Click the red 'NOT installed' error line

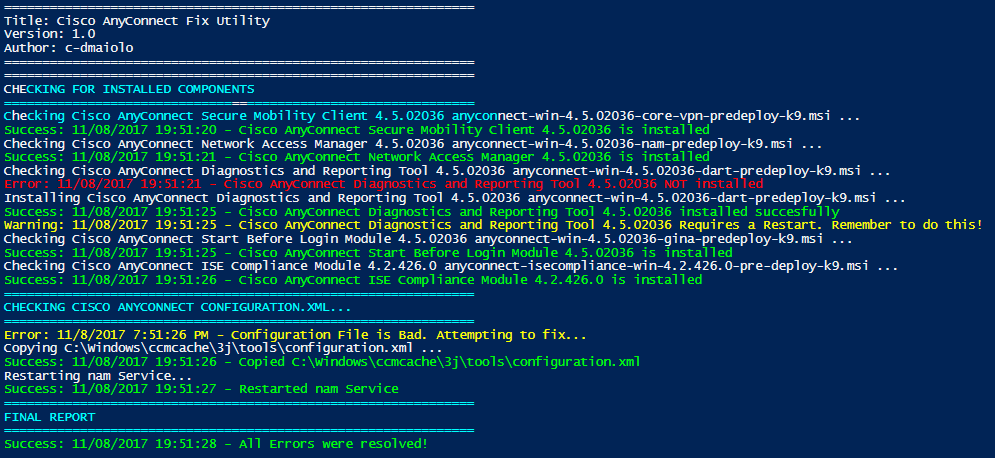pyautogui.click(x=383, y=184)
